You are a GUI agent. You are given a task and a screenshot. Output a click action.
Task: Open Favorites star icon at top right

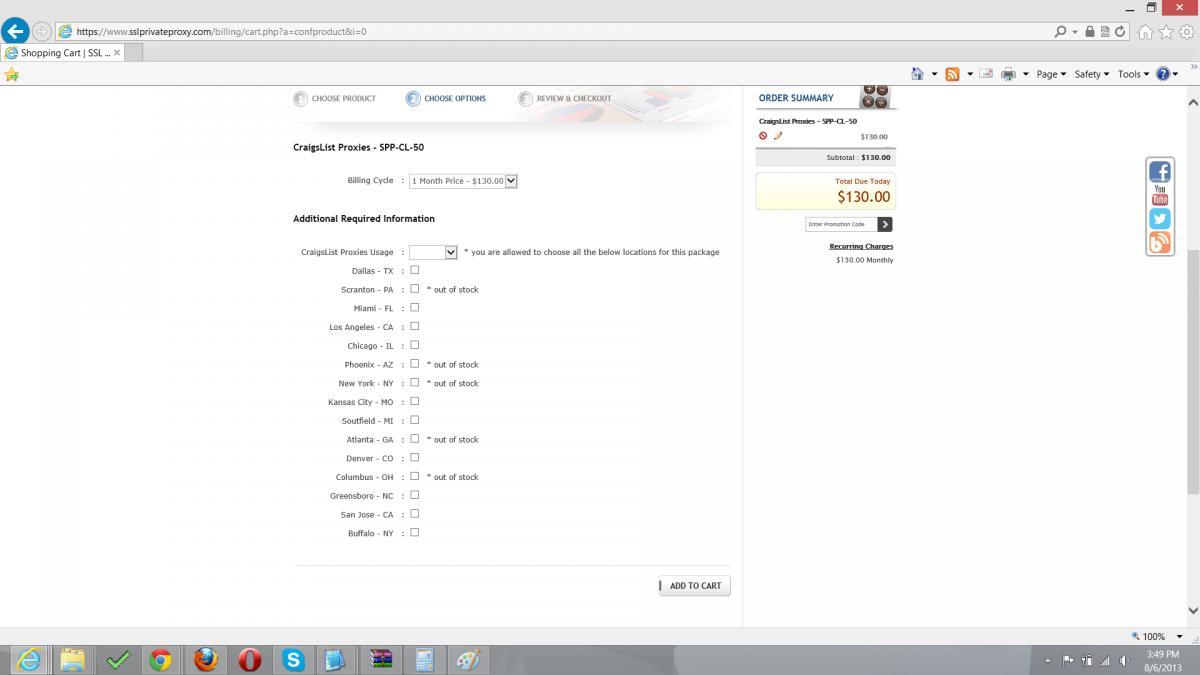coord(1166,32)
